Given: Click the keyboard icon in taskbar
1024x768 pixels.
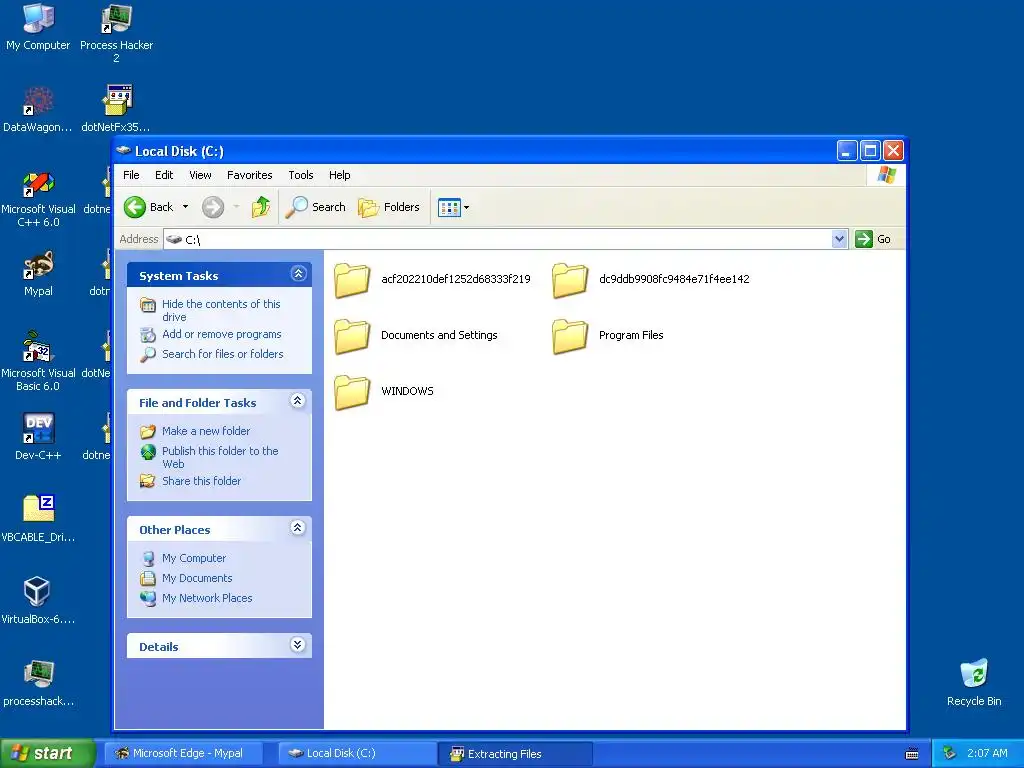Looking at the screenshot, I should click(x=912, y=754).
